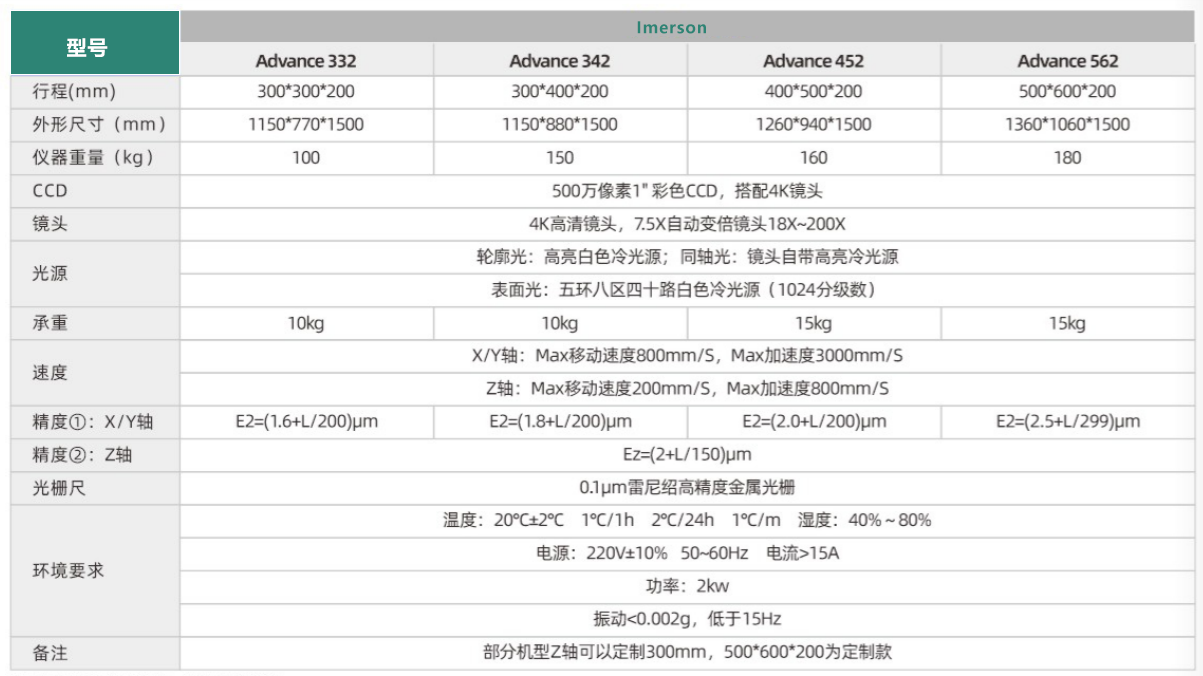
Task: Select travel value 300*300*200
Action: click(306, 92)
